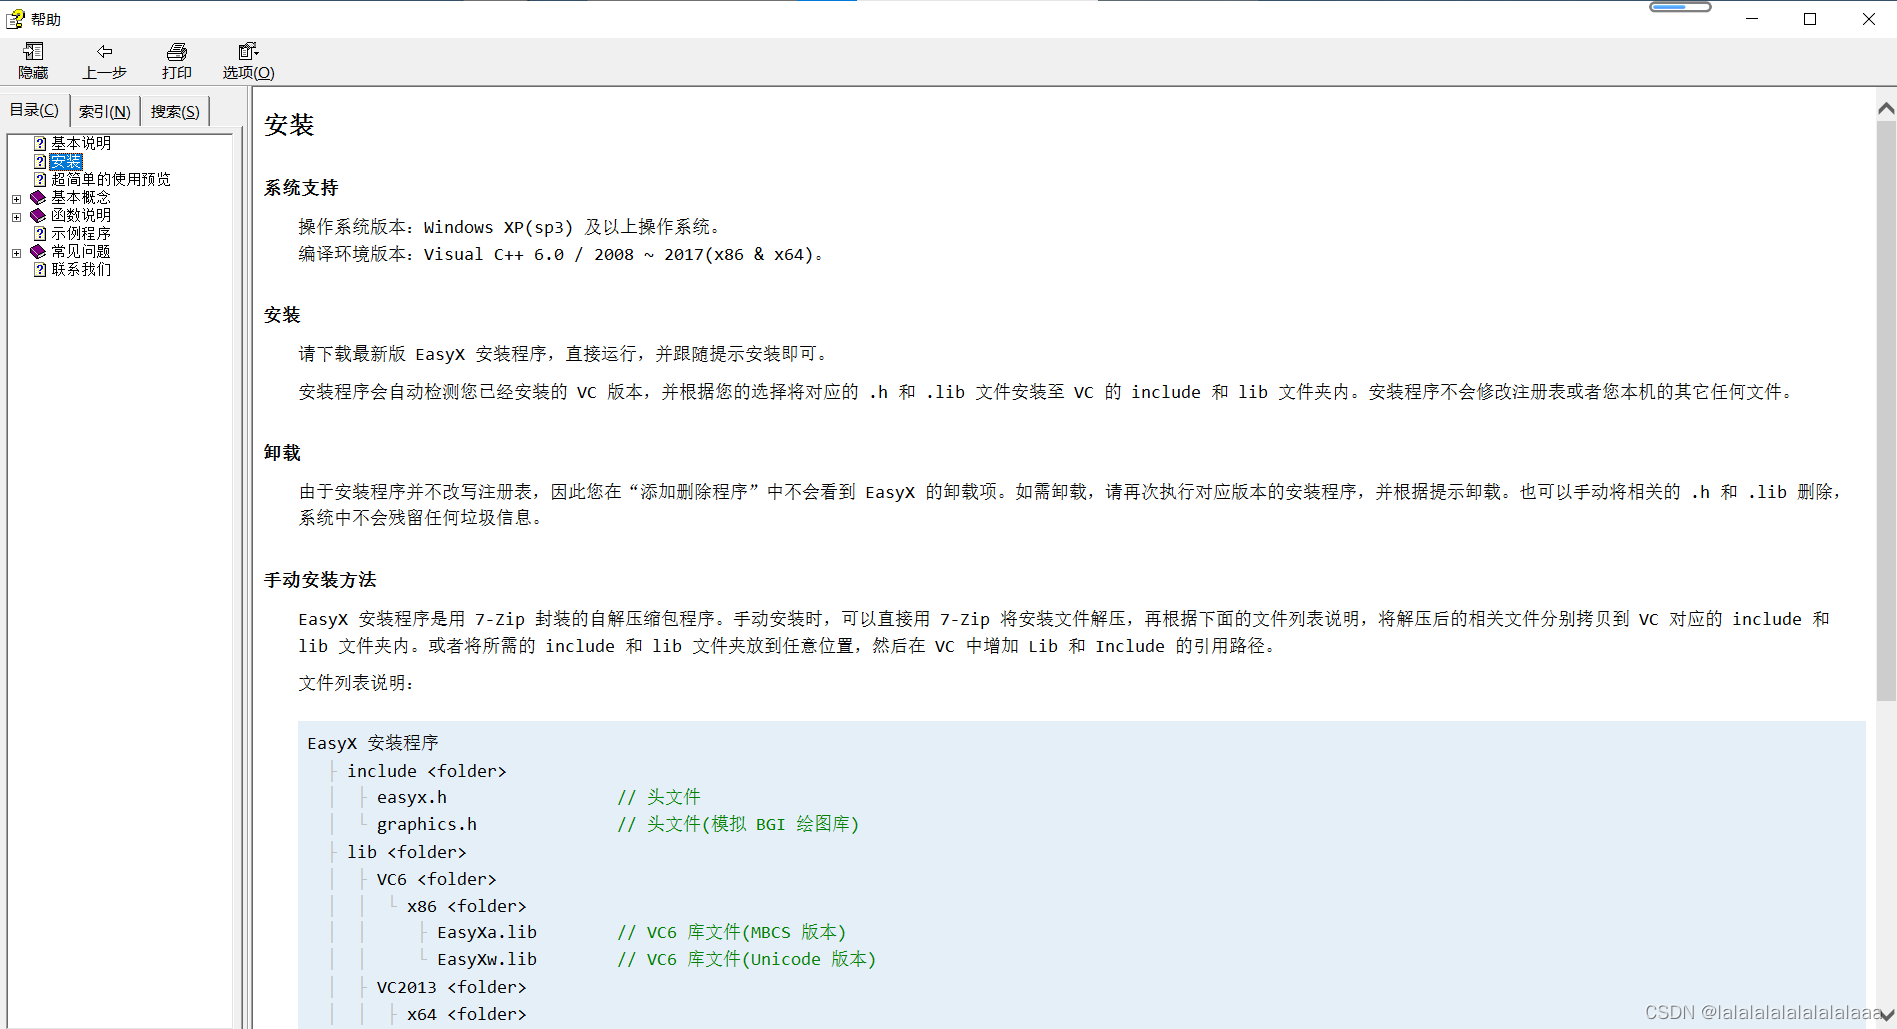
Task: Click the 卸载 section heading
Action: (x=282, y=453)
